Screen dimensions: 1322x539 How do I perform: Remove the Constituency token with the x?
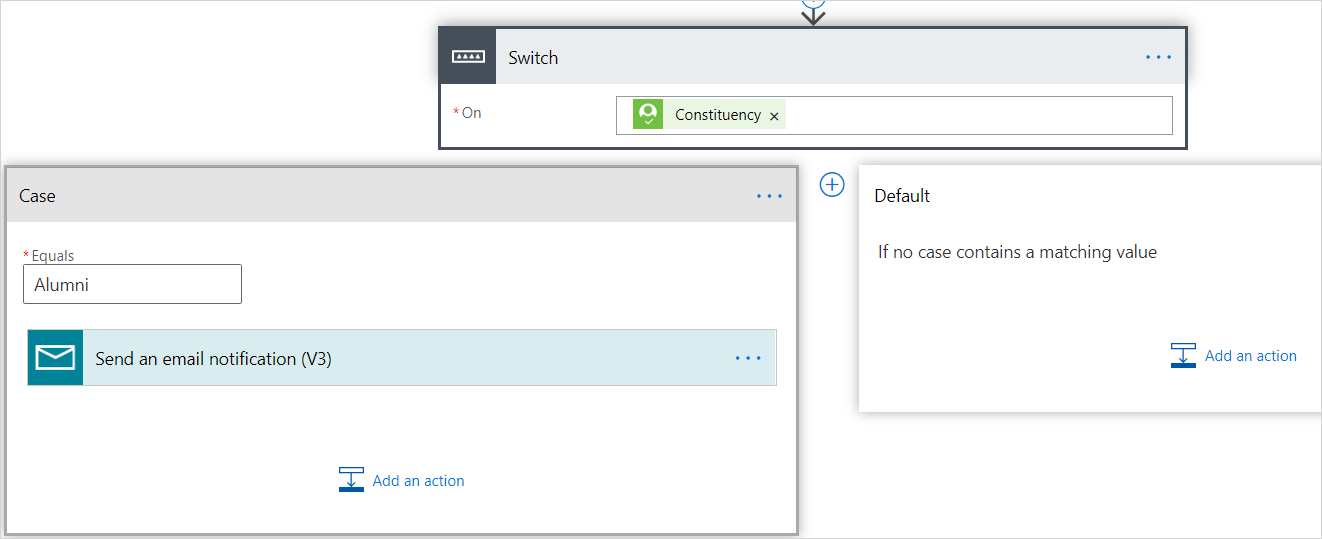[x=774, y=116]
